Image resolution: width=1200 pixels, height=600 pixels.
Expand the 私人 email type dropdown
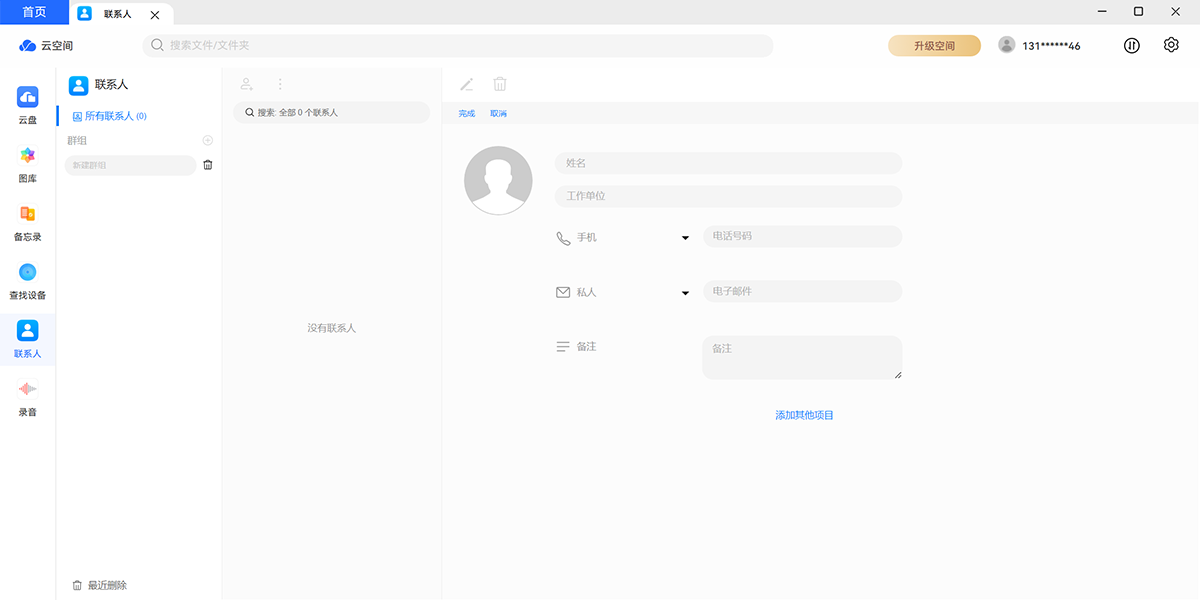coord(685,293)
